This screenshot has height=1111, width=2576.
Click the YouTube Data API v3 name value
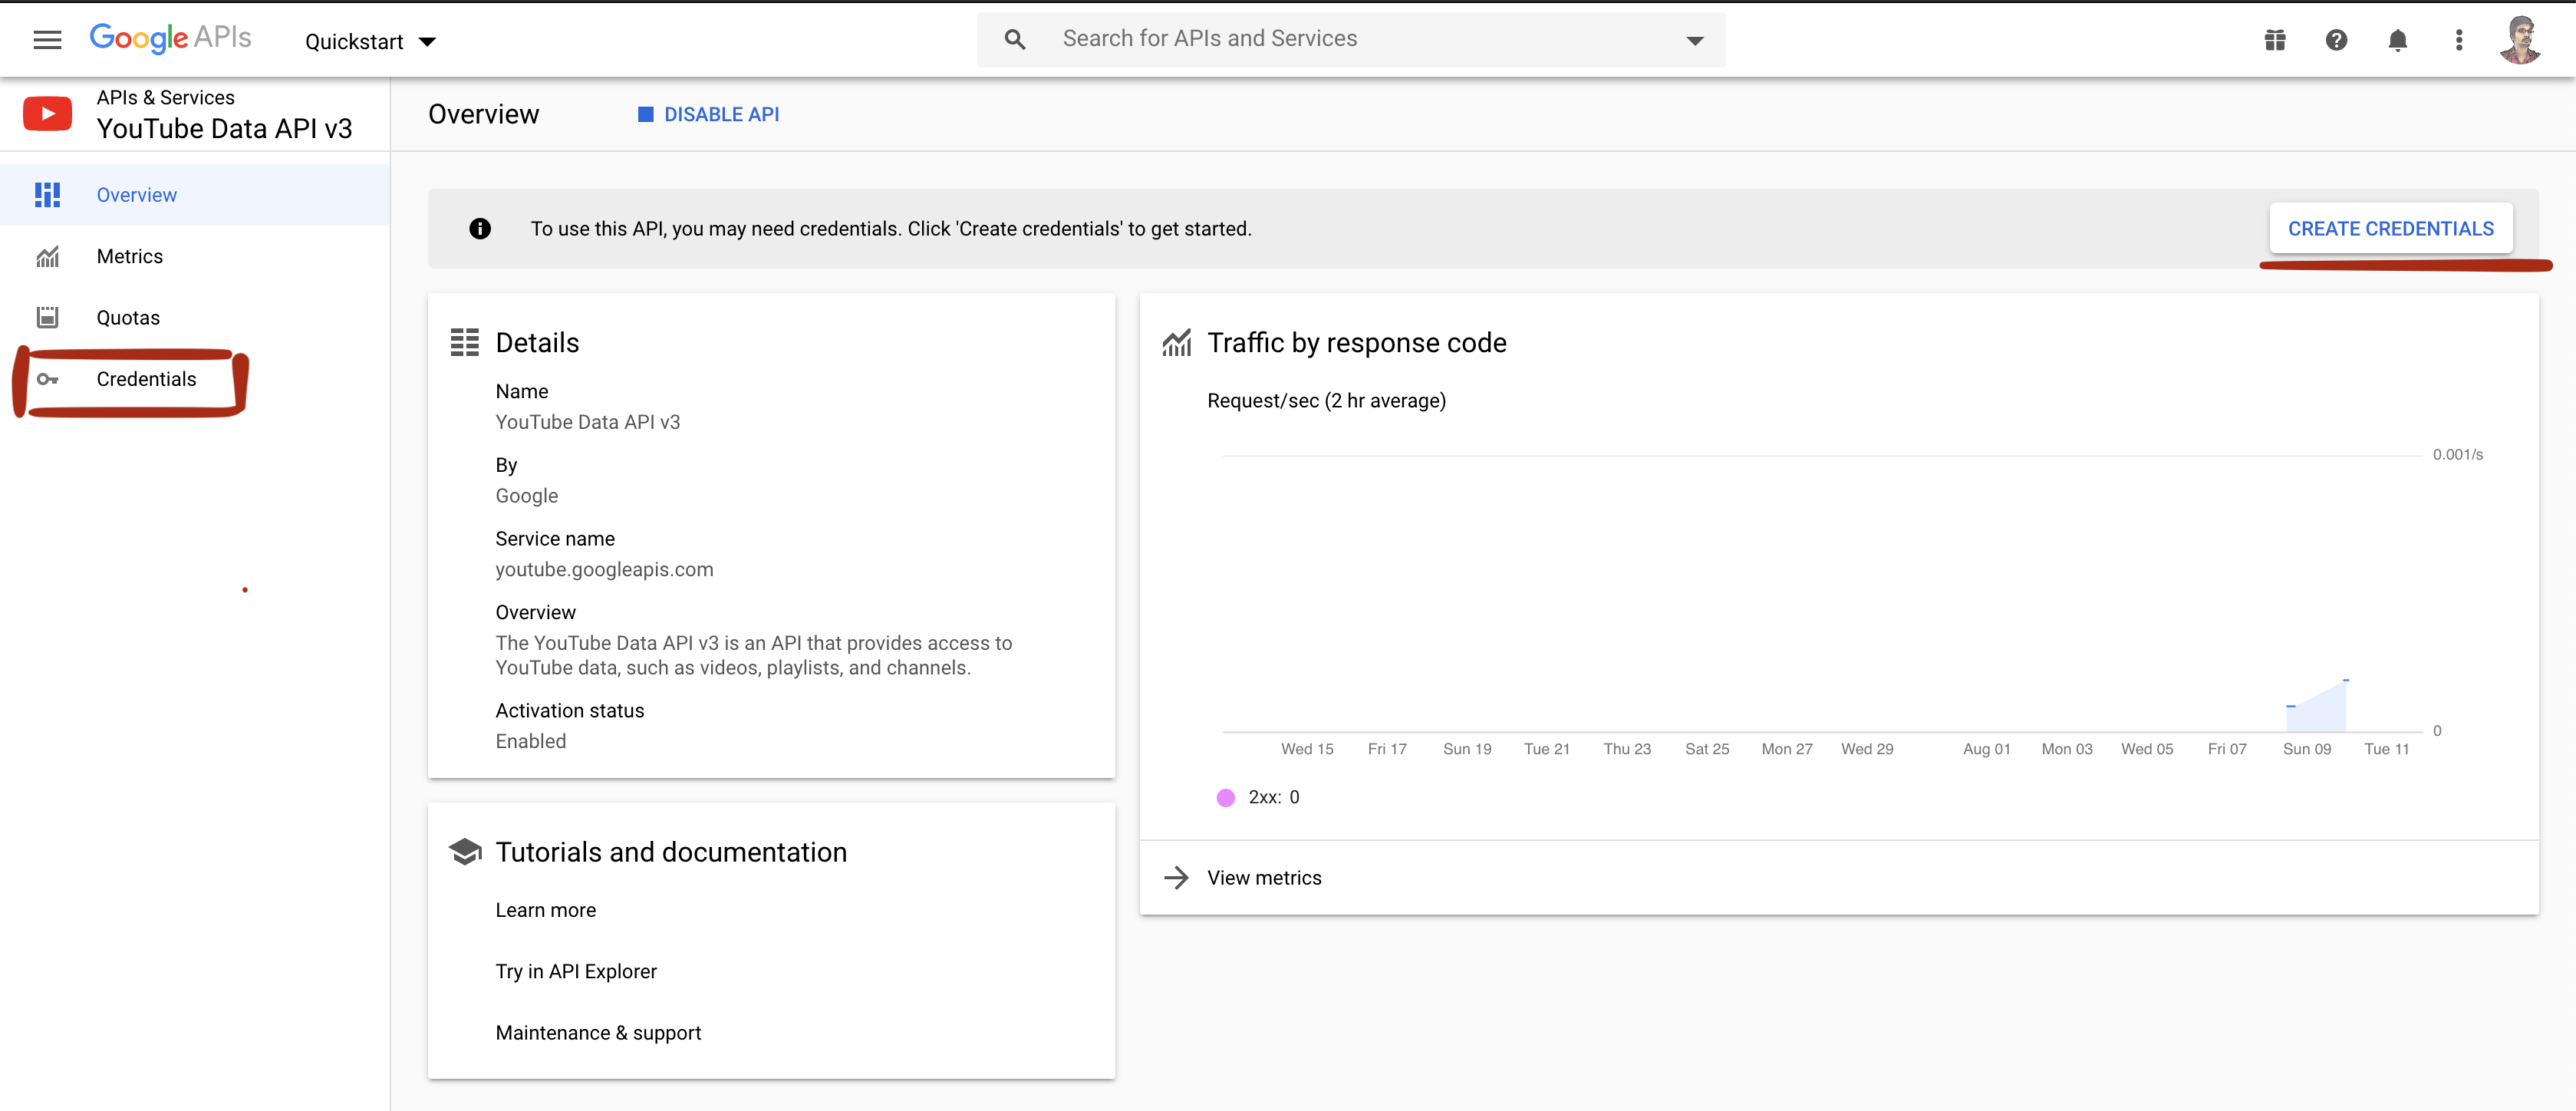click(587, 422)
